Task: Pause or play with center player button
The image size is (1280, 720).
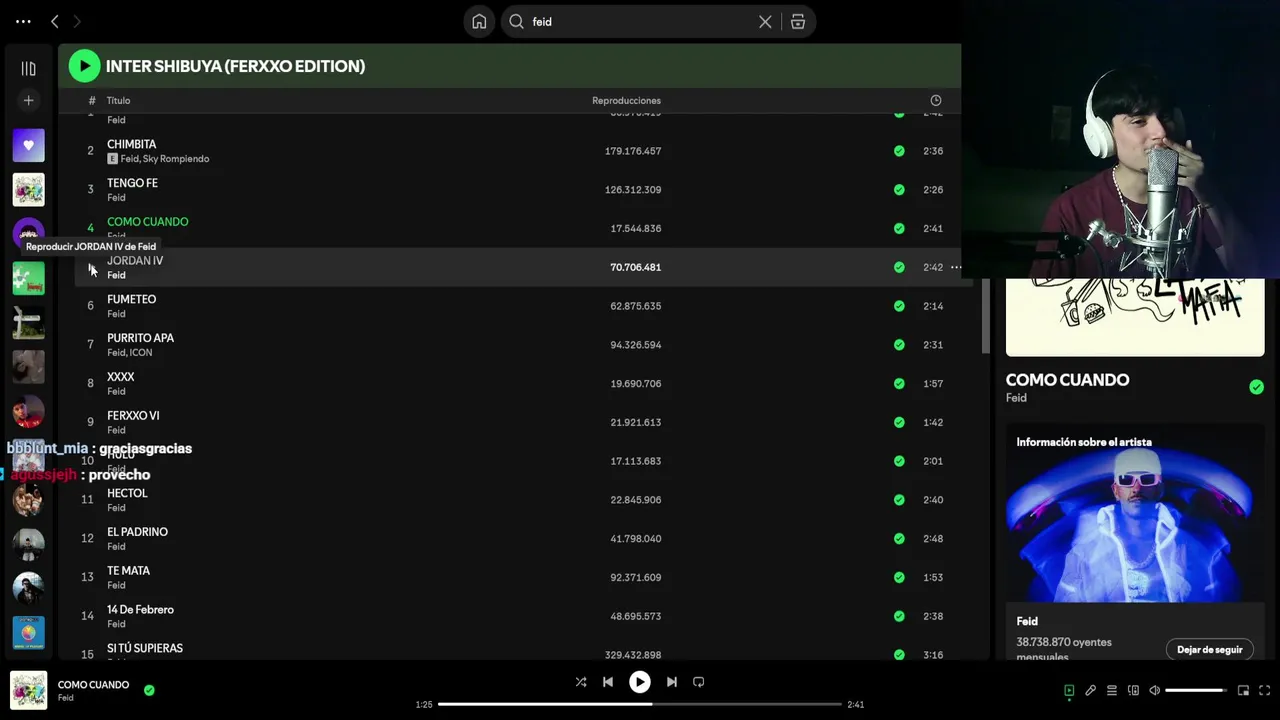Action: 640,682
